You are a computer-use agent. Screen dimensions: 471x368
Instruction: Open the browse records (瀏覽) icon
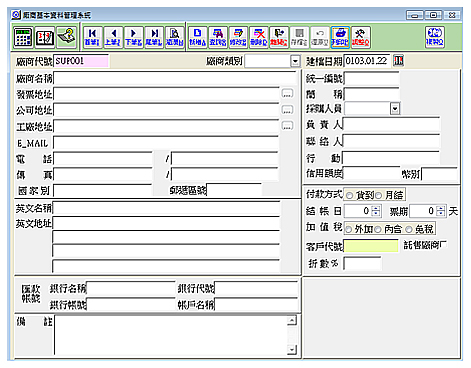pyautogui.click(x=174, y=37)
